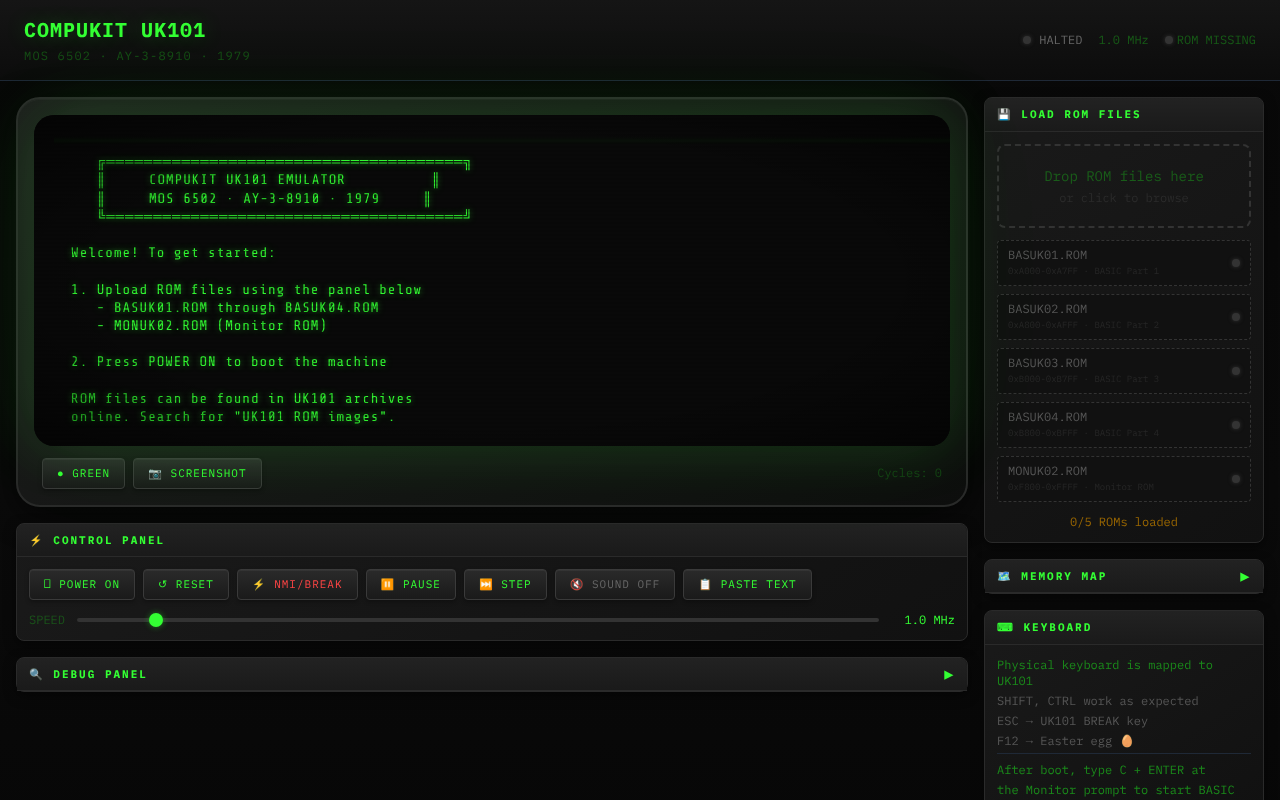Click the HALTED status indicator in the header

click(1052, 40)
